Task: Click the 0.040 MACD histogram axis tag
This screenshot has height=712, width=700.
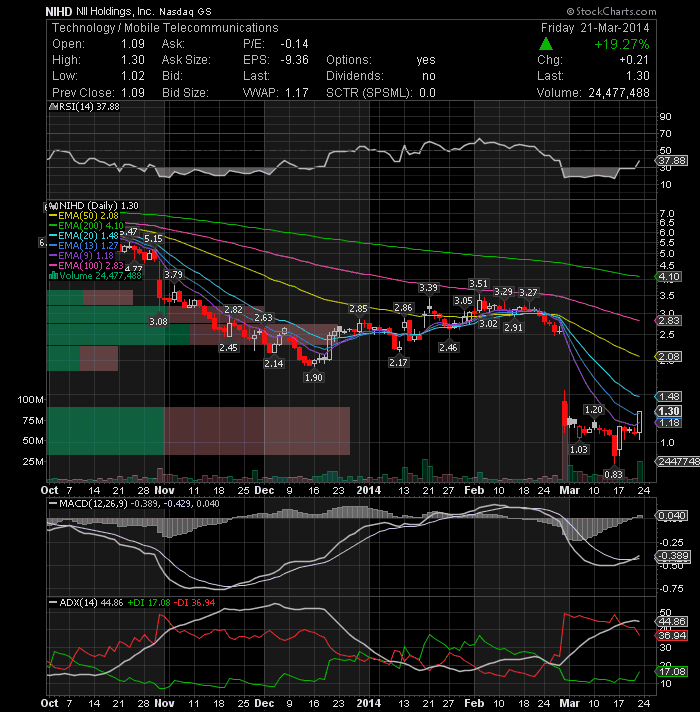Action: tap(671, 515)
